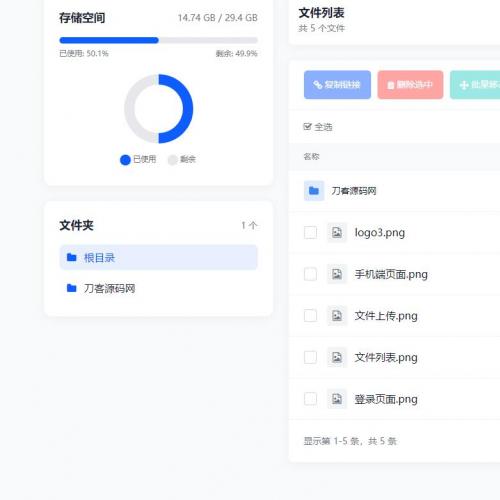Click the folder icon next to 根目录
This screenshot has height=500, width=500.
[x=72, y=257]
